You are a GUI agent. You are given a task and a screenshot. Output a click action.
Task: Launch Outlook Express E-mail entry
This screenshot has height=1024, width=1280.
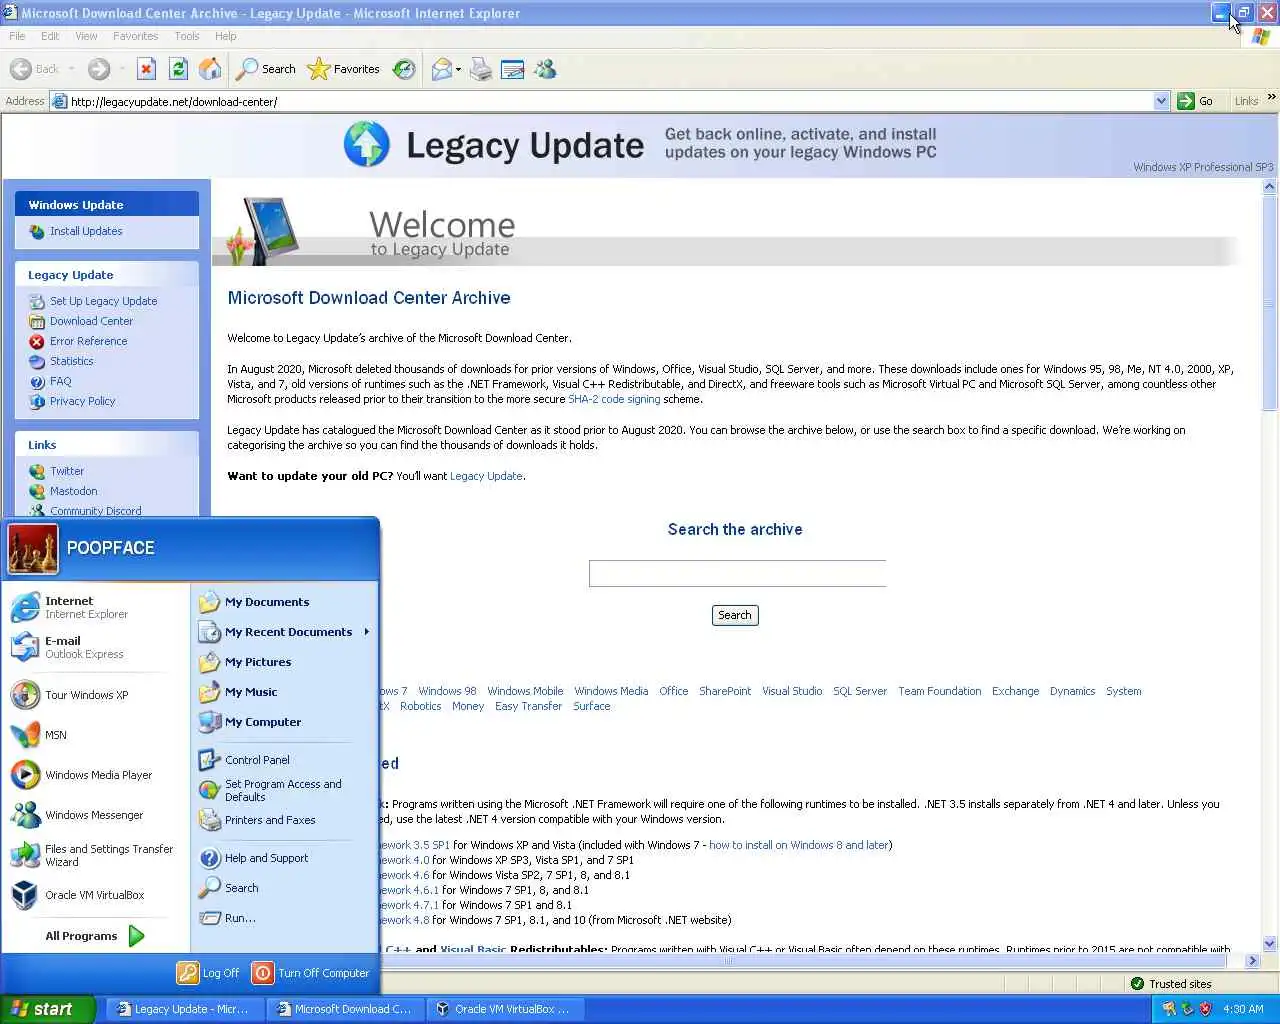click(x=95, y=647)
